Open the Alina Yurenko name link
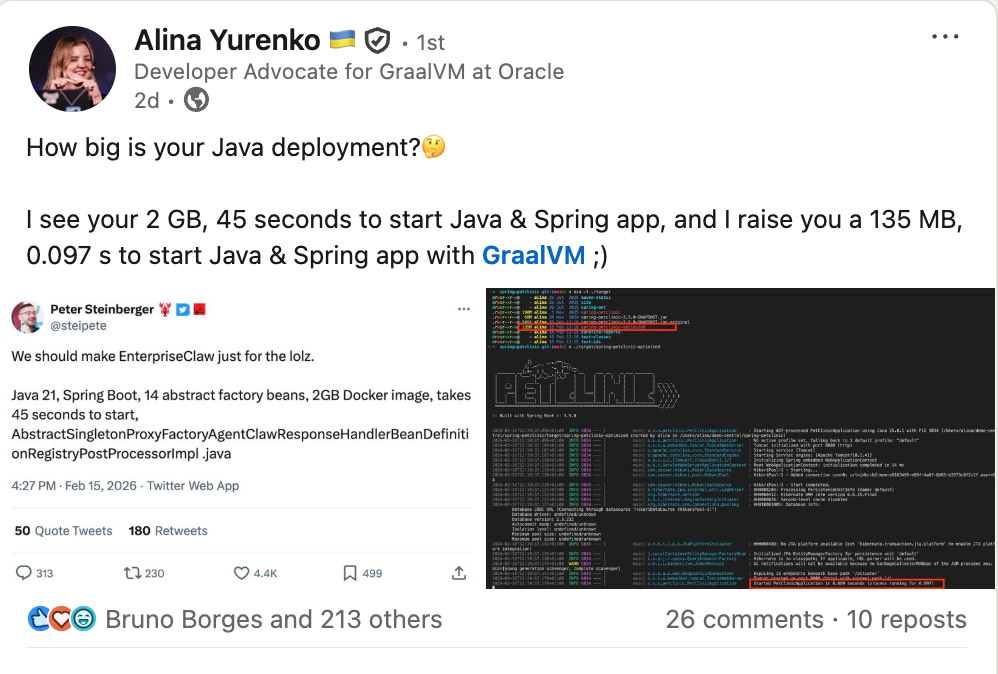Image resolution: width=998 pixels, height=674 pixels. [x=227, y=41]
